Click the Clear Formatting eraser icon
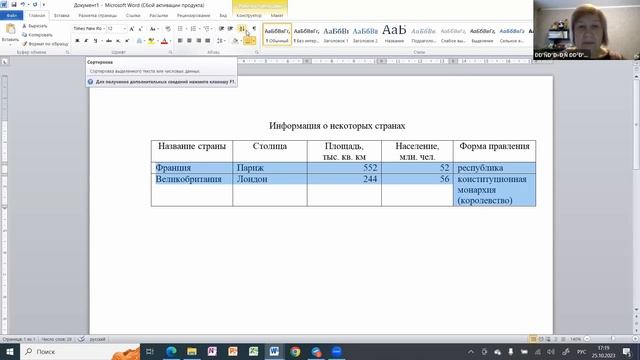640x360 pixels. [168, 29]
